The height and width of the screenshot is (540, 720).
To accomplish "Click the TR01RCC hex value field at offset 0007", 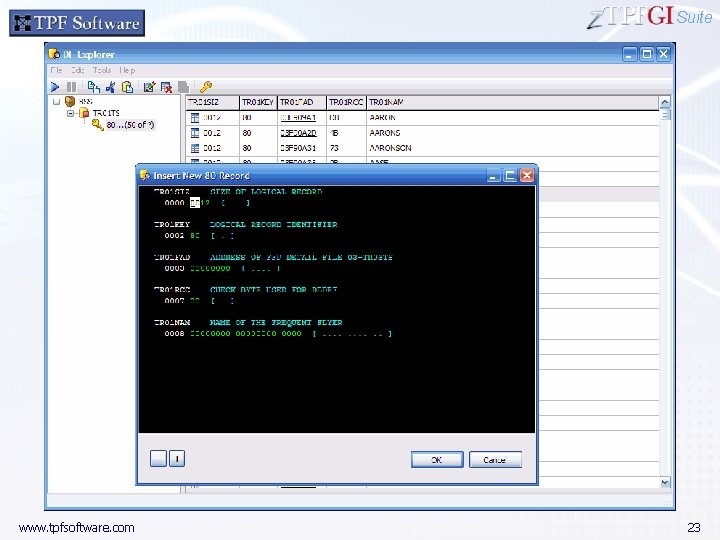I will pos(195,301).
